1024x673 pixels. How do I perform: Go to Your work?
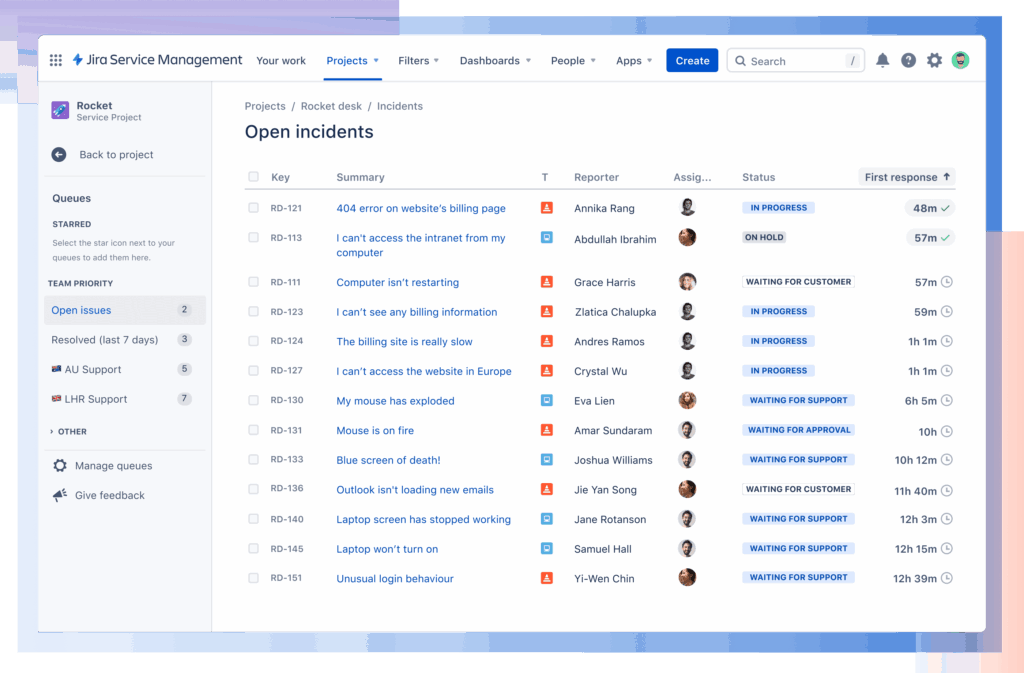(x=281, y=61)
